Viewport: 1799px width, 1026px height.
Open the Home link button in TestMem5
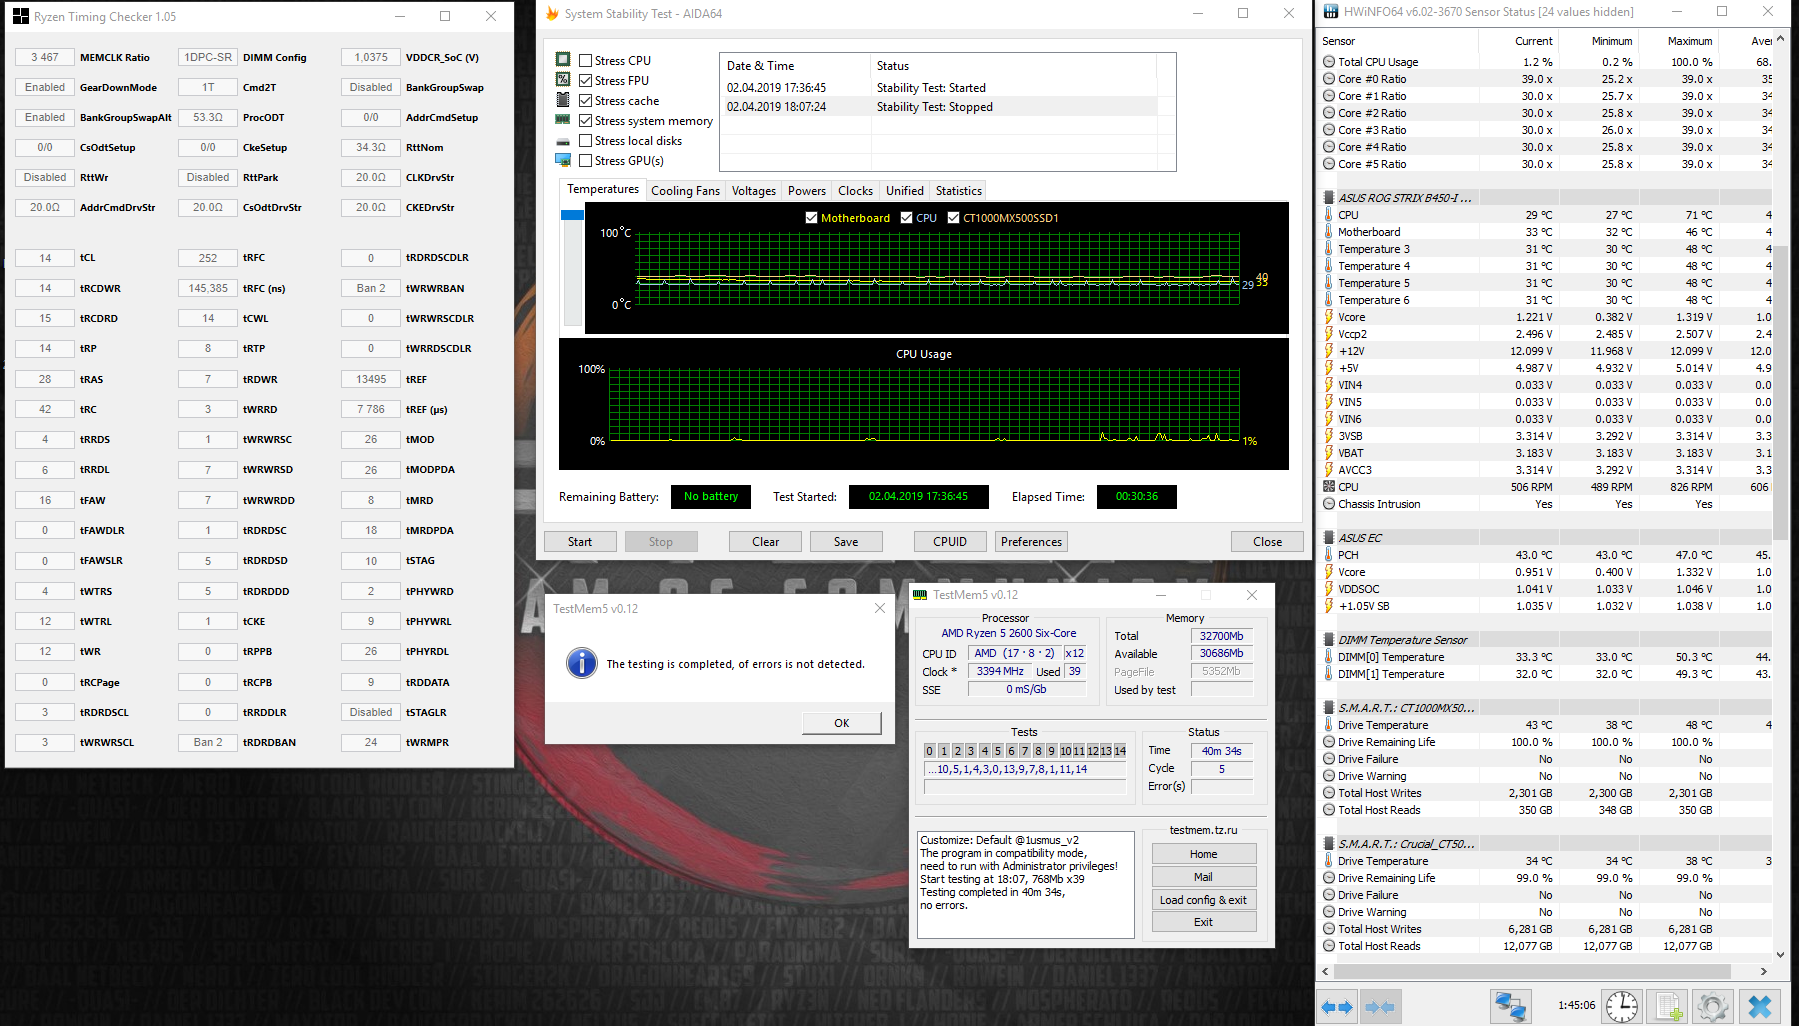click(1203, 854)
